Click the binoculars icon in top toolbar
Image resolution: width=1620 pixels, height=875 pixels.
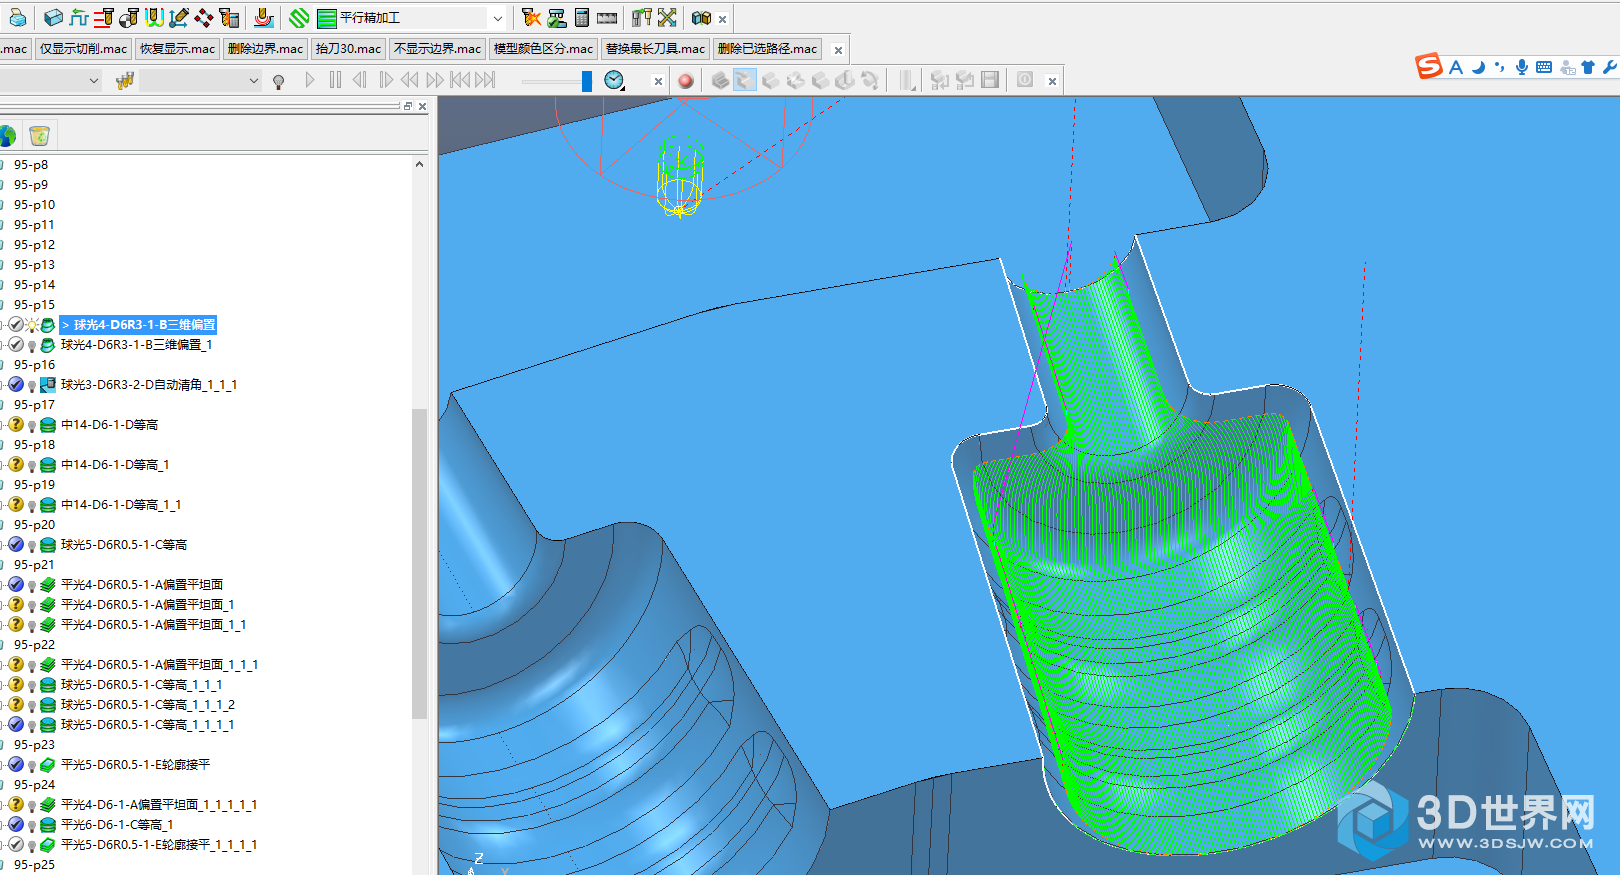pyautogui.click(x=701, y=18)
